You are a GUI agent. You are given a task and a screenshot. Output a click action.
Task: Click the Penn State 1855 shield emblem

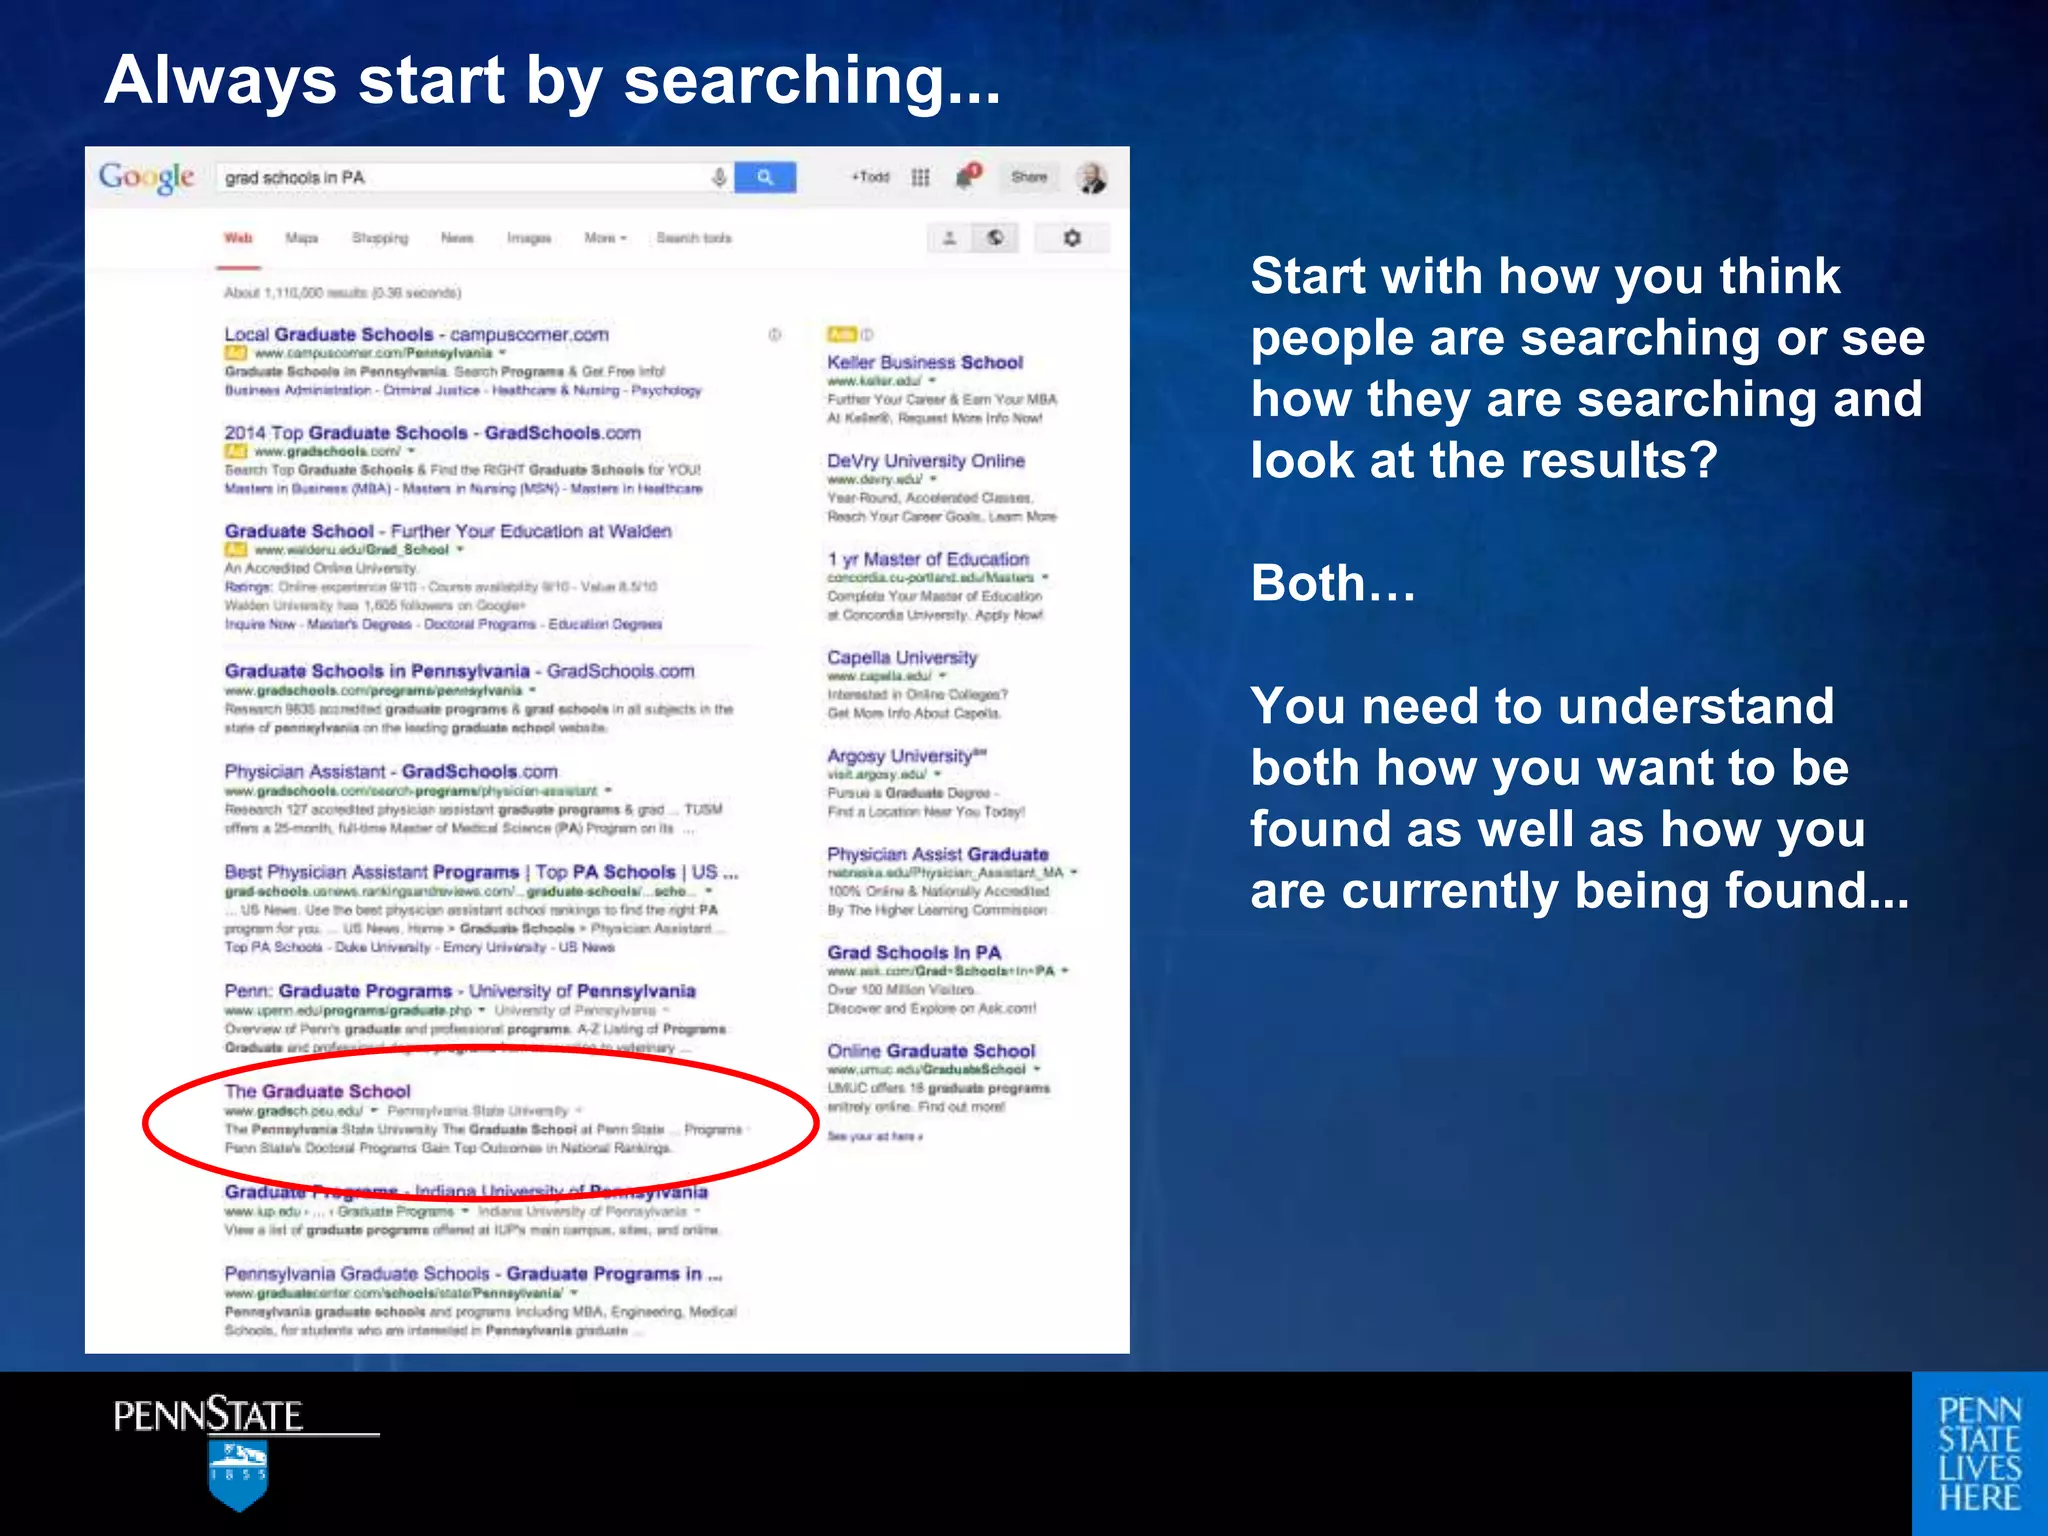[x=238, y=1475]
